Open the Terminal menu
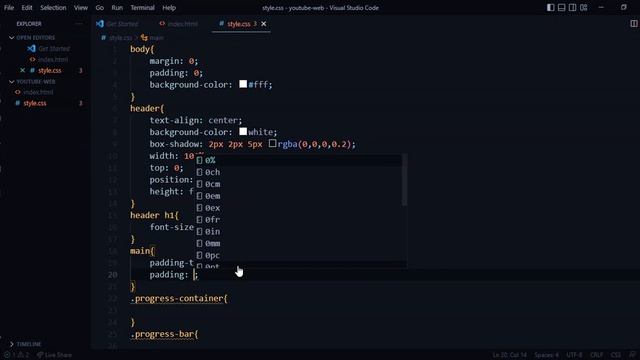This screenshot has height=360, width=640. [x=142, y=7]
